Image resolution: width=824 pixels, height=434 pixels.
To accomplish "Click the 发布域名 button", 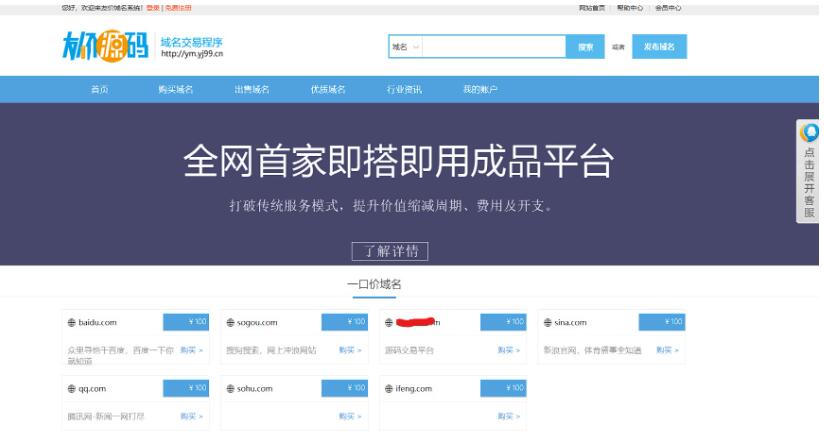I will (x=659, y=47).
